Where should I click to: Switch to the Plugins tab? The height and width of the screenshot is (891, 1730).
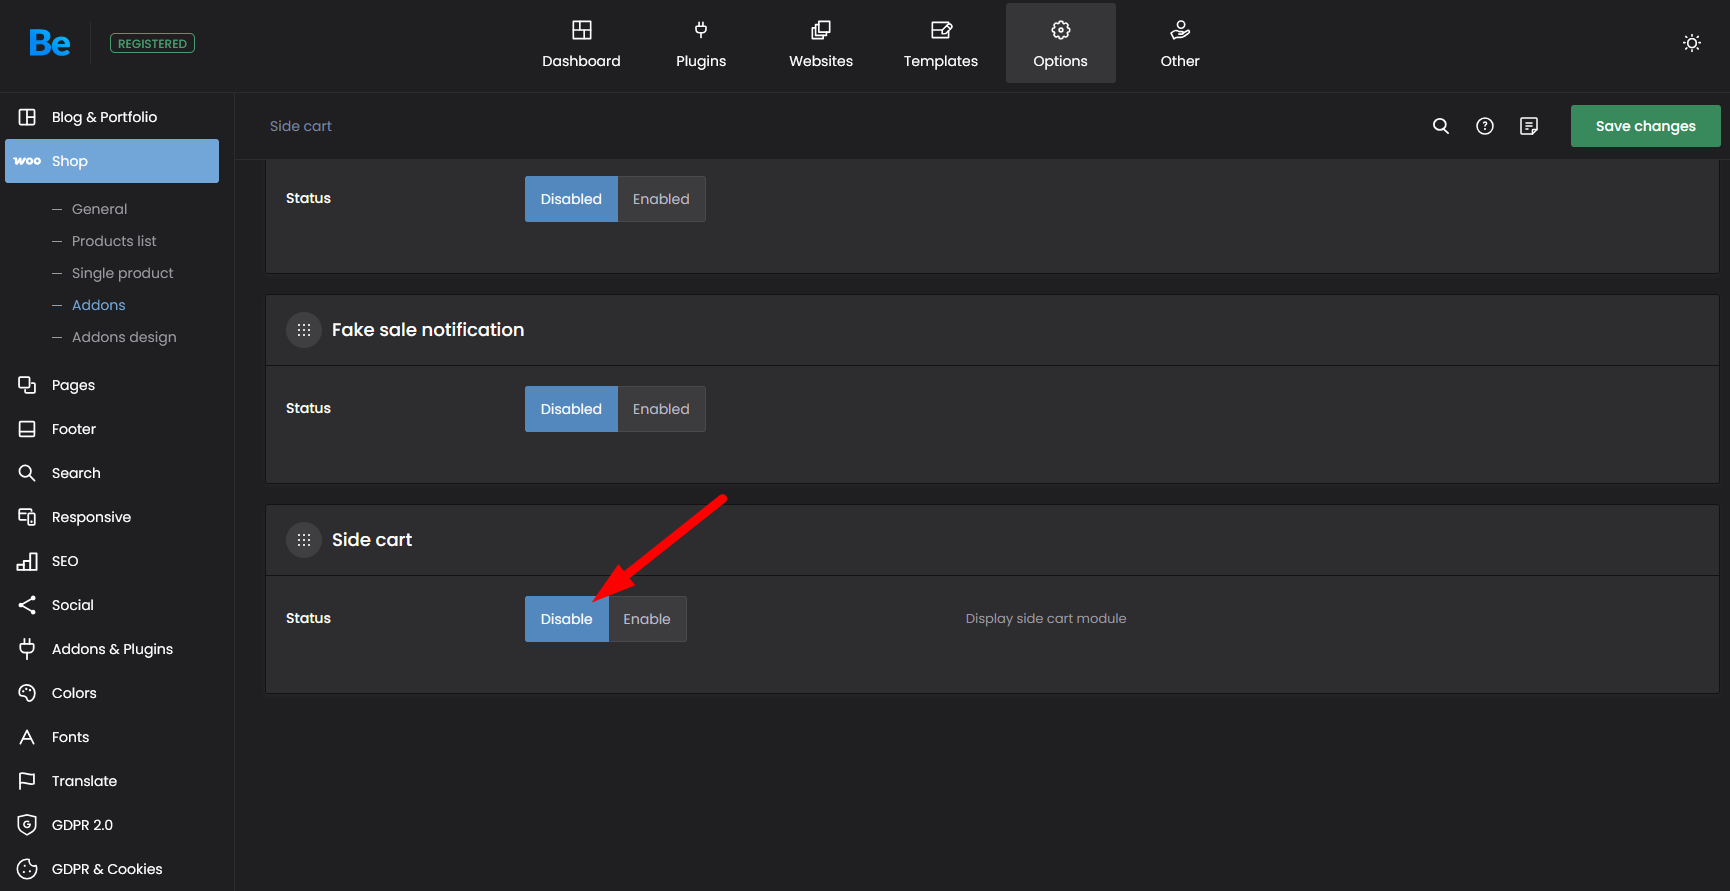click(700, 44)
